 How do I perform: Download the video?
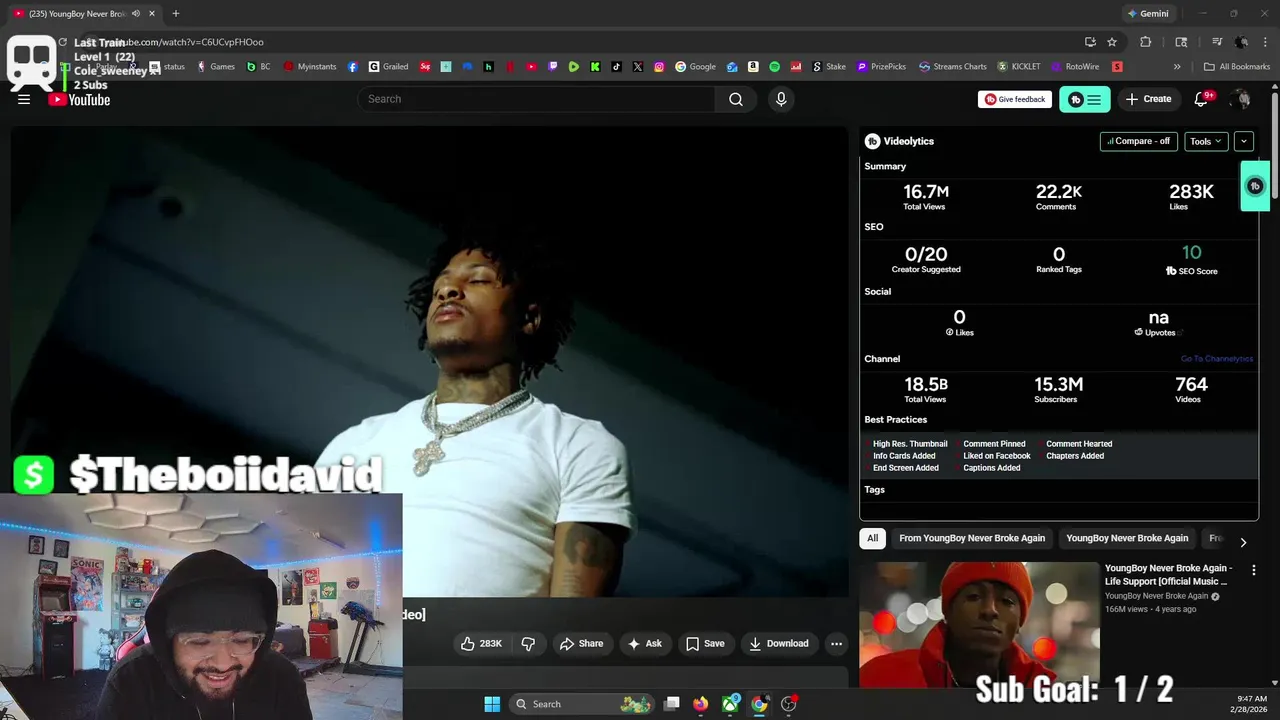(779, 643)
